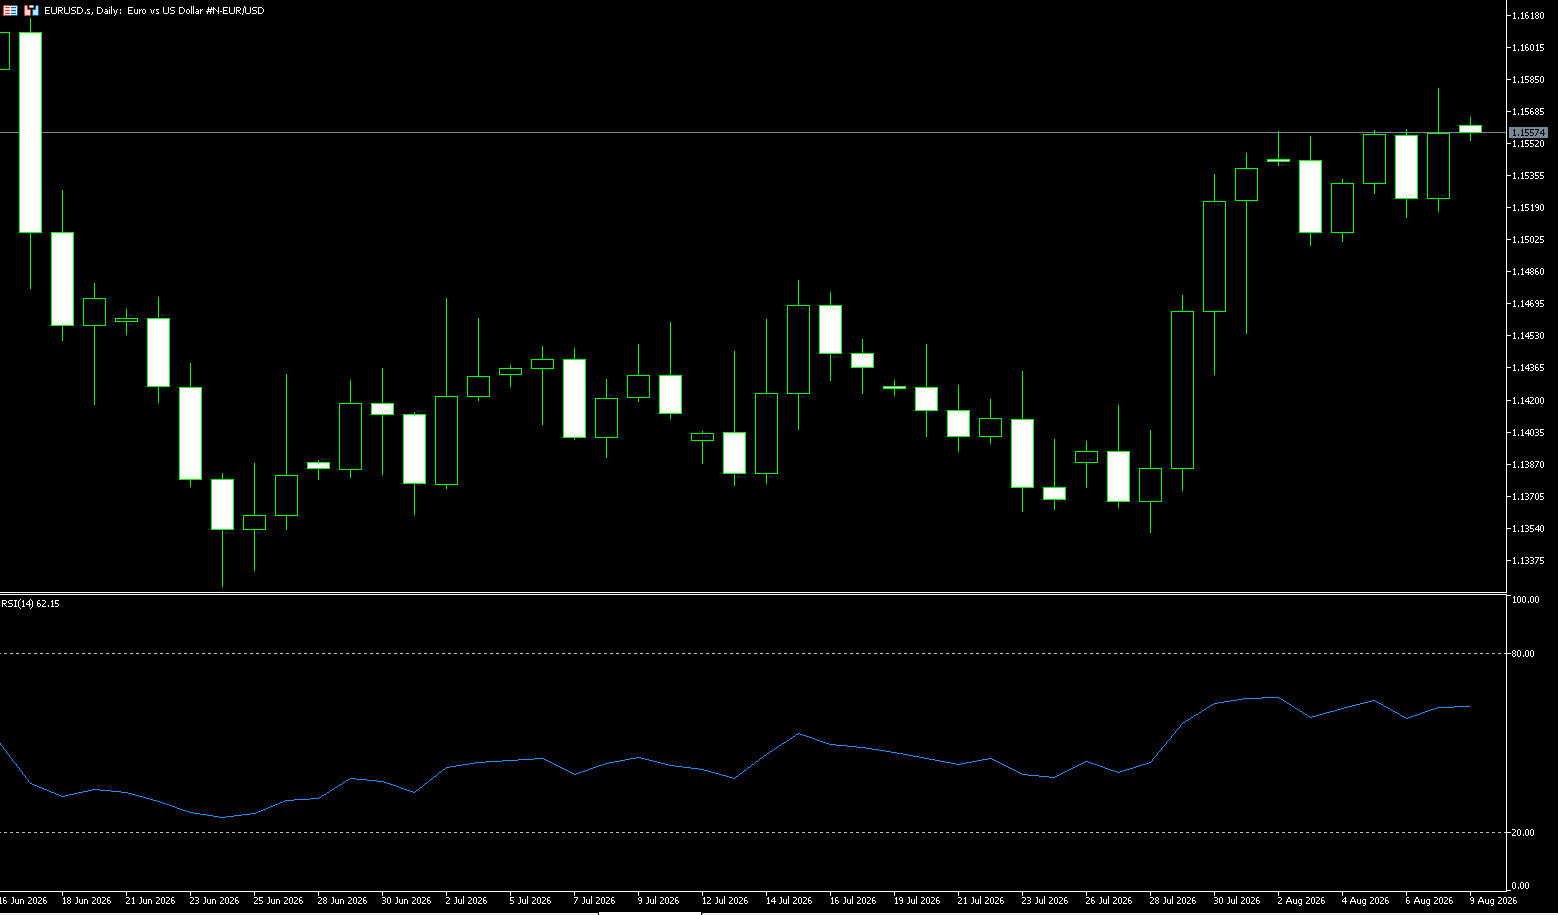Click the 1.14035 price scale label
This screenshot has height=915, width=1558.
1527,433
